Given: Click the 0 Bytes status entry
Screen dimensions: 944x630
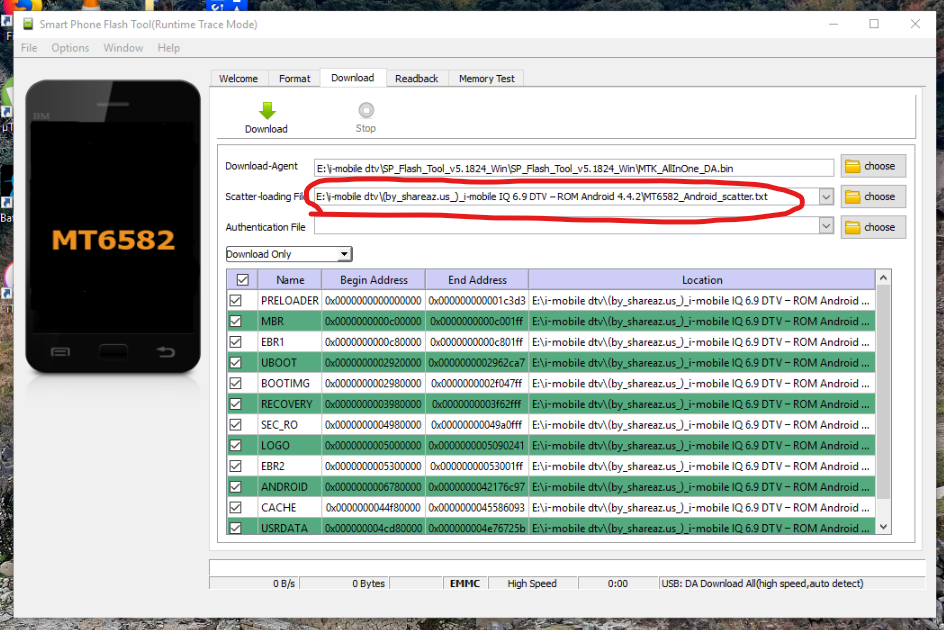Looking at the screenshot, I should [x=368, y=583].
